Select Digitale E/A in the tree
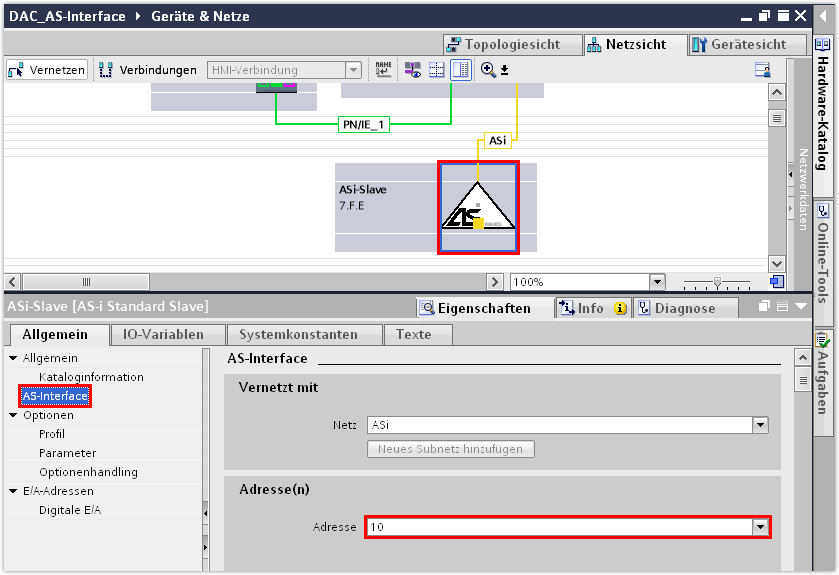The height and width of the screenshot is (575, 839). (x=69, y=510)
